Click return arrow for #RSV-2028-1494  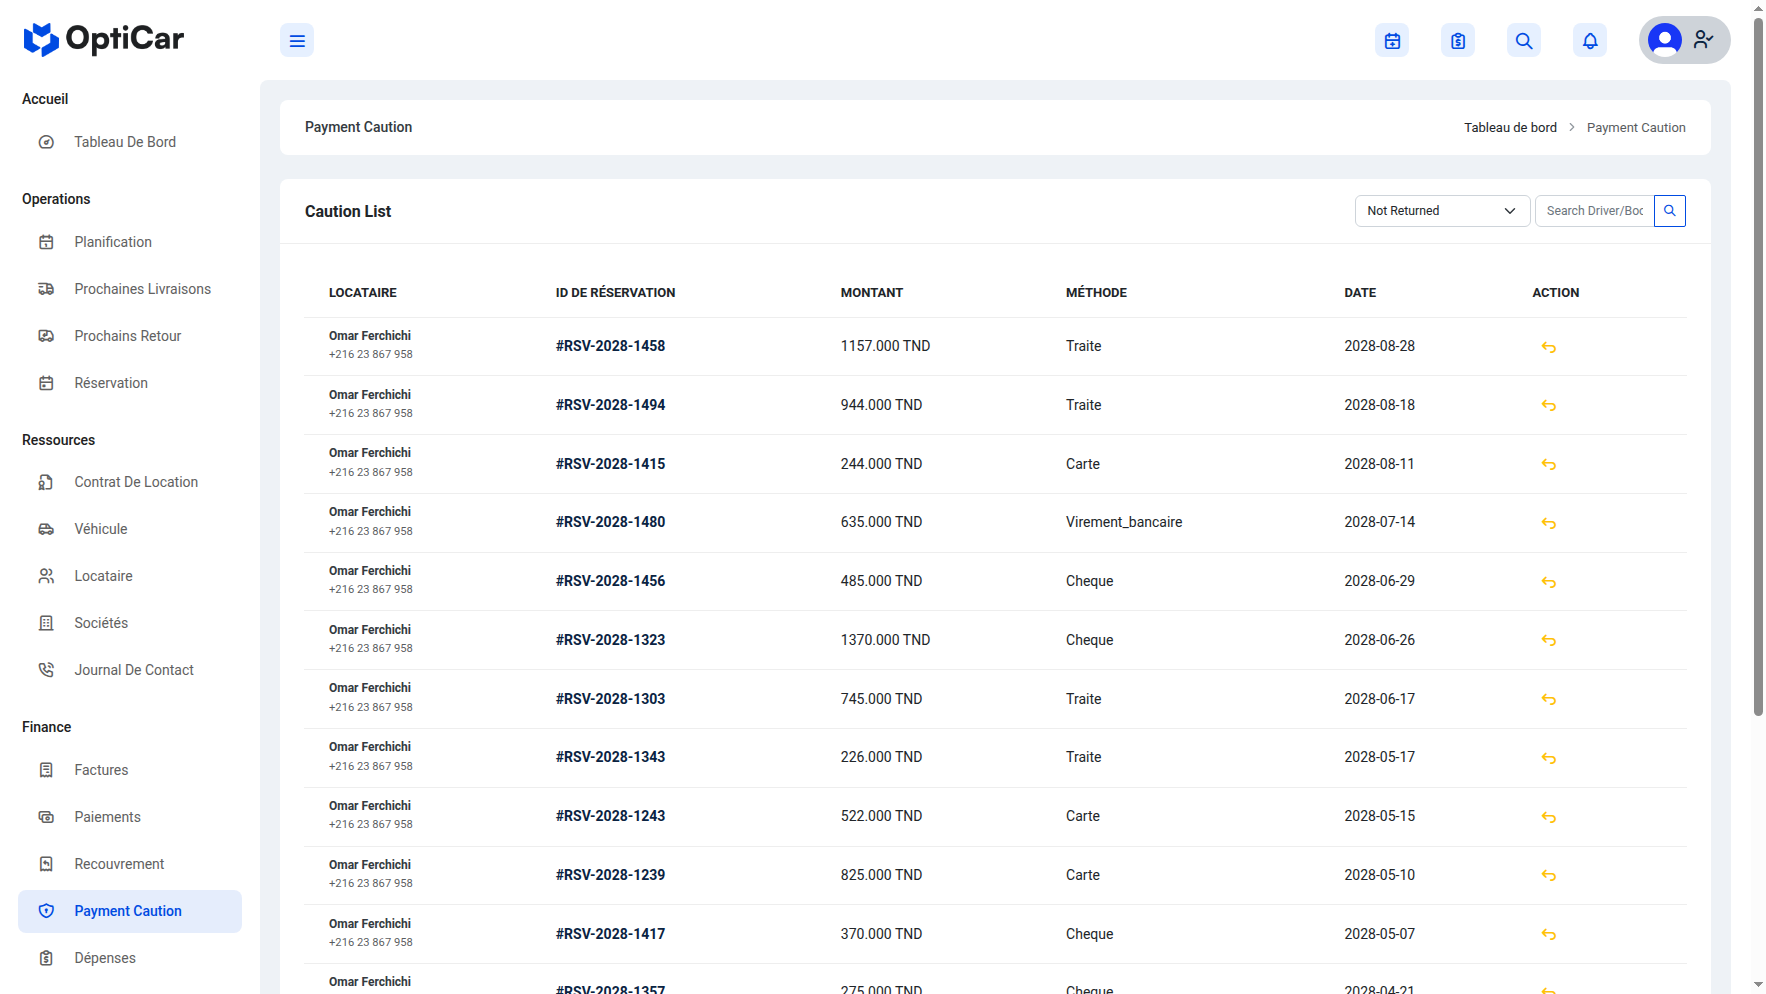coord(1549,405)
